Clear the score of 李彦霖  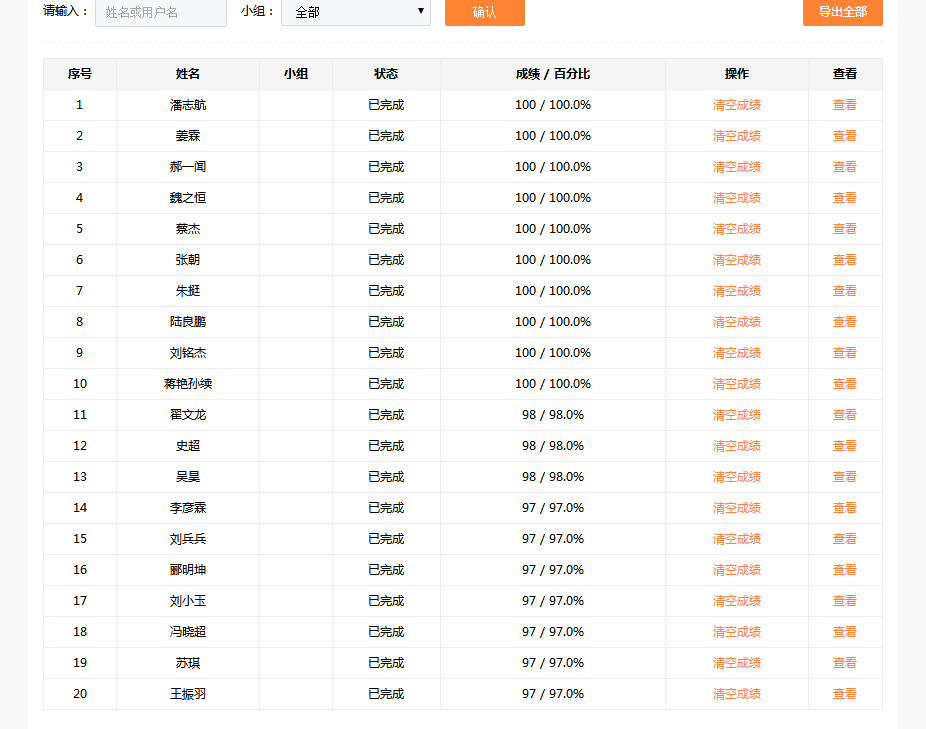coord(736,508)
